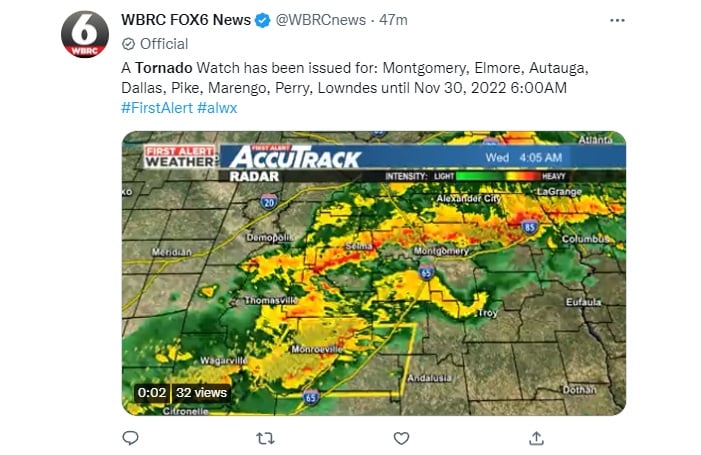Open the 47m timestamp link
The height and width of the screenshot is (455, 701).
(x=393, y=20)
